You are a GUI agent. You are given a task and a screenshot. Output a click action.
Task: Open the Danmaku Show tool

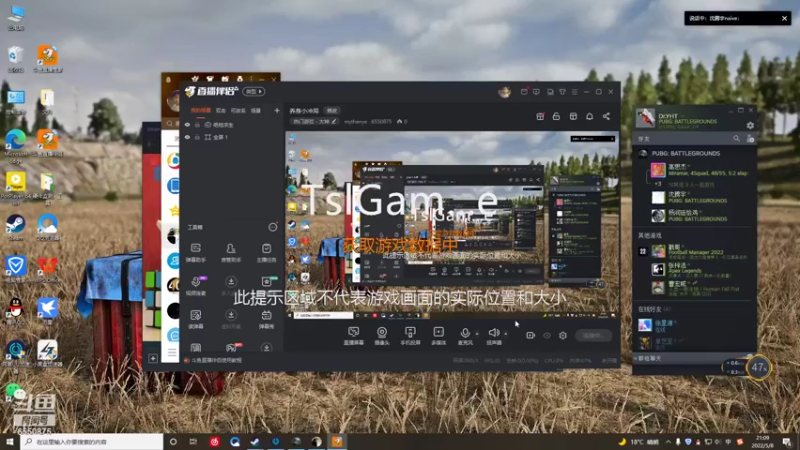pyautogui.click(x=266, y=319)
